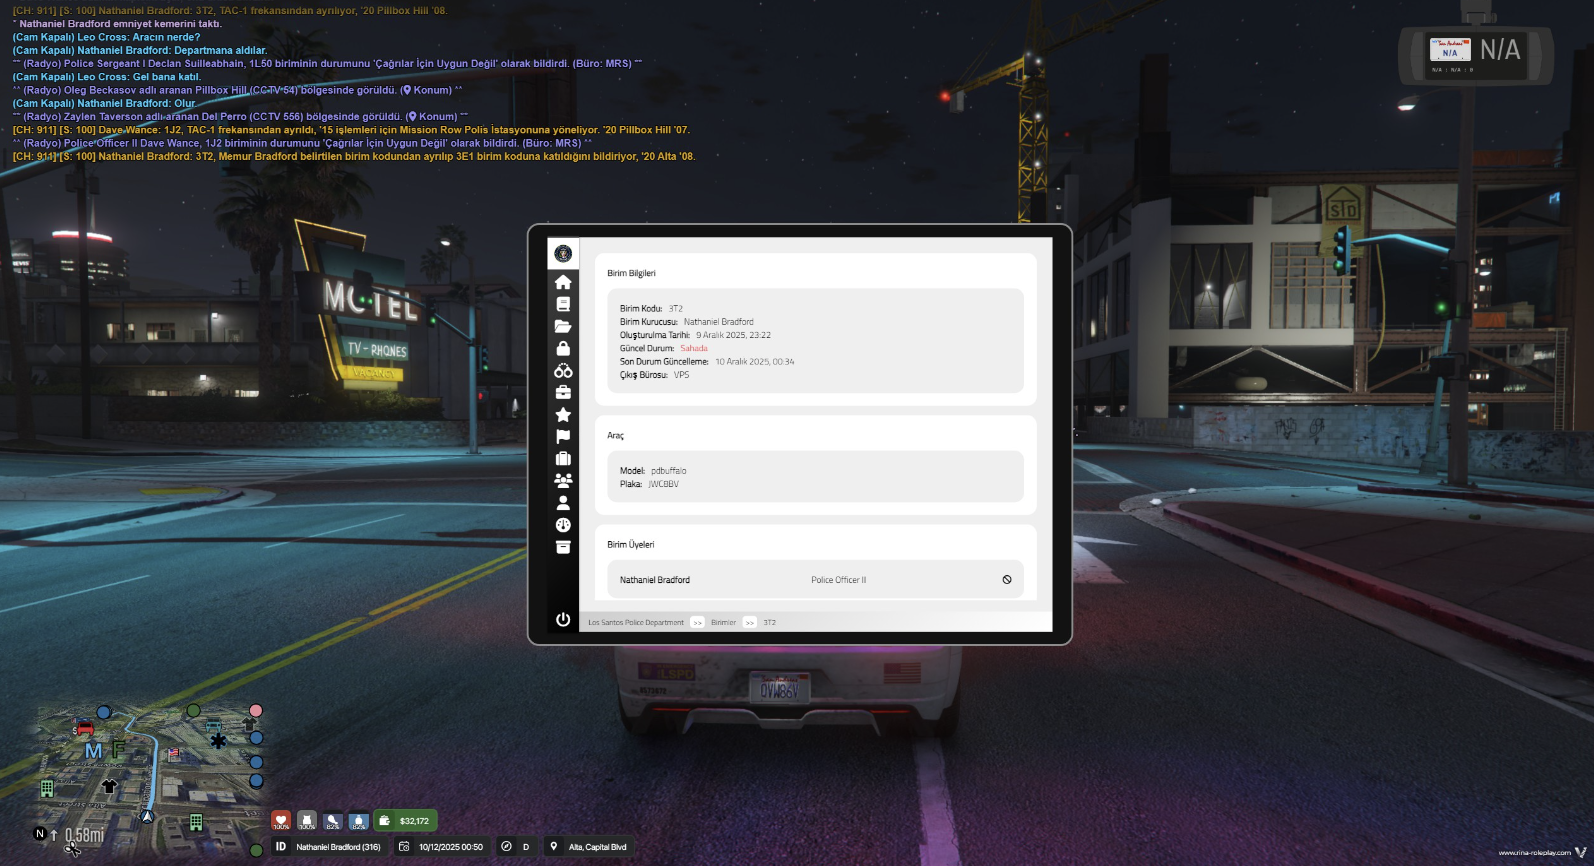Screen dimensions: 1594x866
Task: Open Konum link for Oleg Beckasov sighting
Action: click(x=428, y=90)
